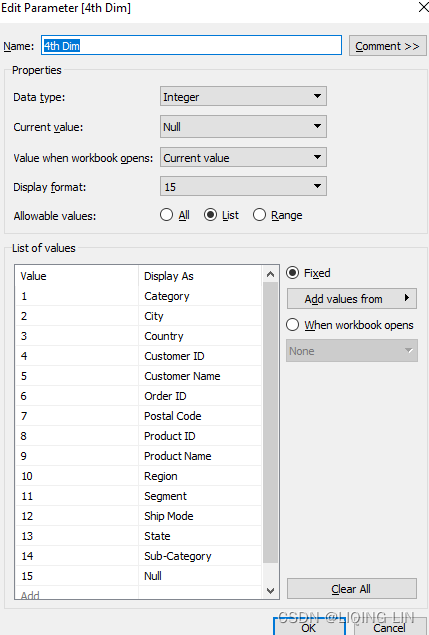Click the list scroll up arrow
The height and width of the screenshot is (635, 429).
[271, 275]
